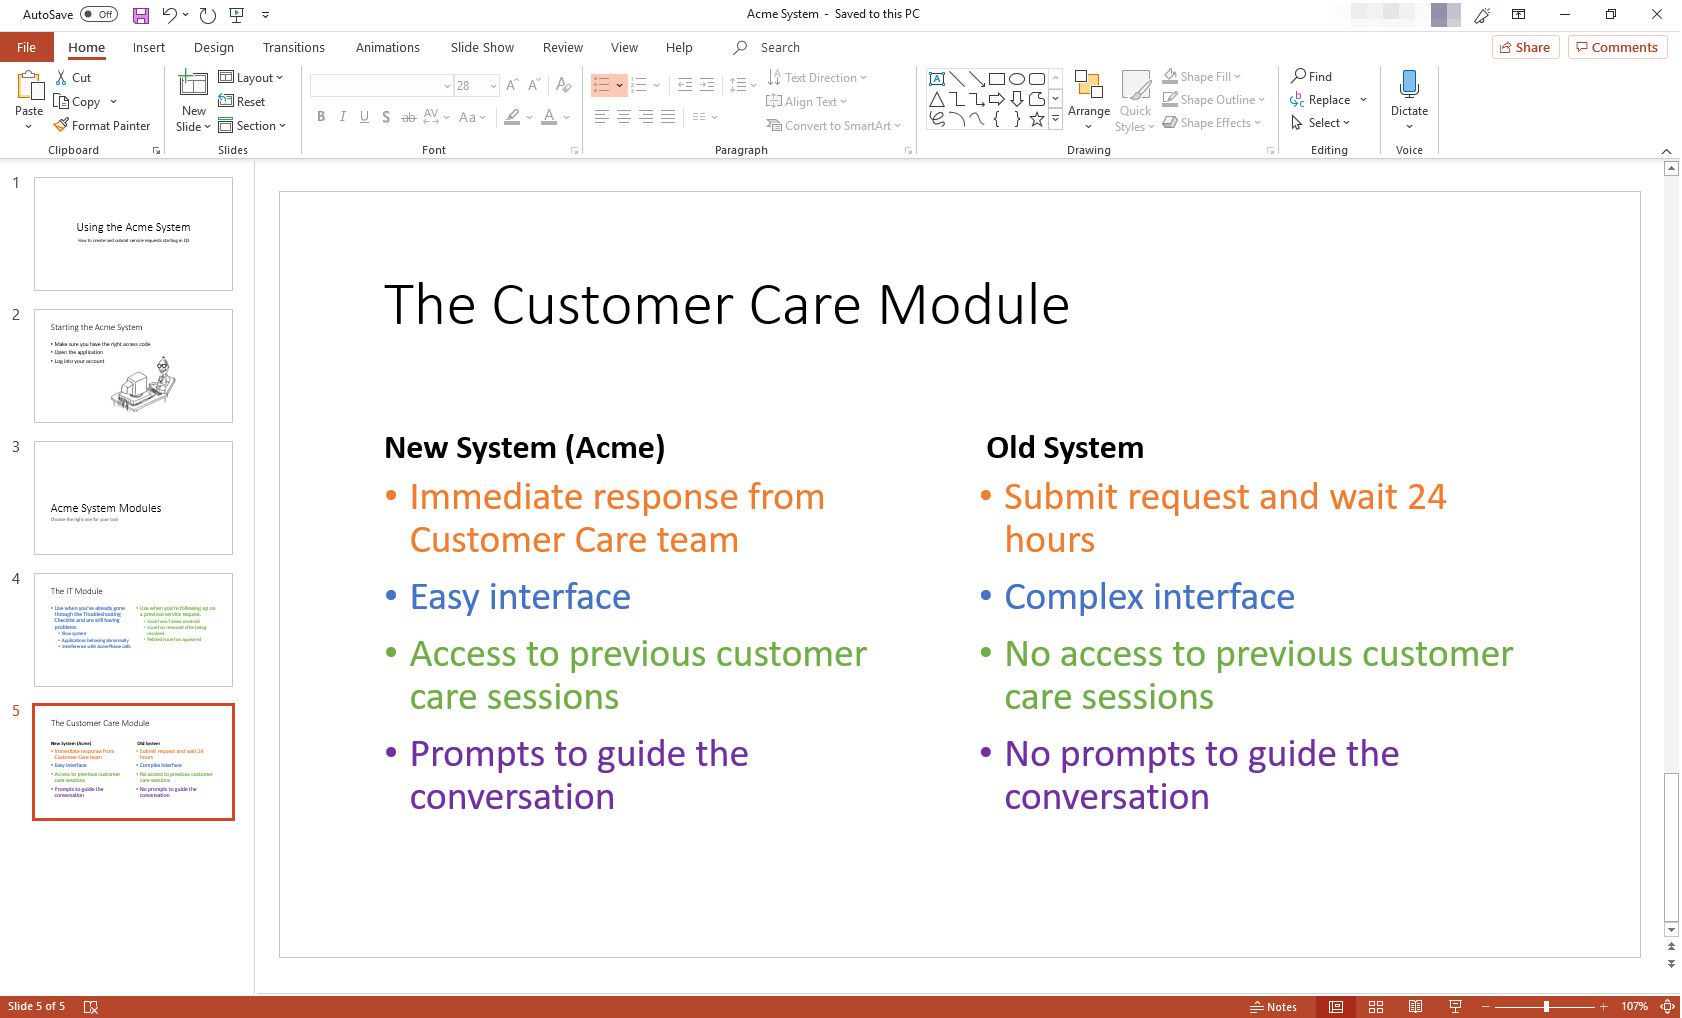The height and width of the screenshot is (1018, 1682).
Task: Switch to the Insert tab
Action: [149, 47]
